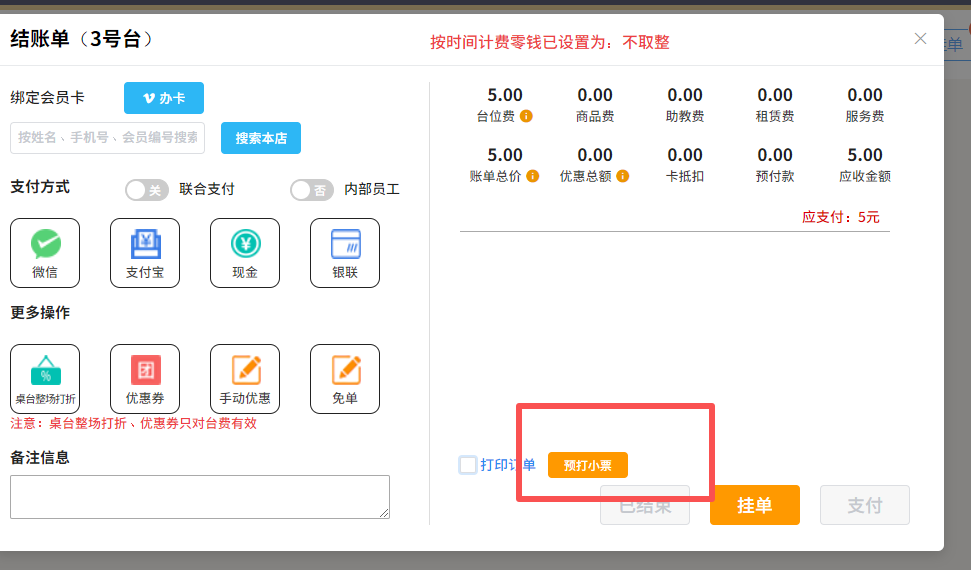Click the orange 挂单 button
The width and height of the screenshot is (971, 570).
coord(755,505)
